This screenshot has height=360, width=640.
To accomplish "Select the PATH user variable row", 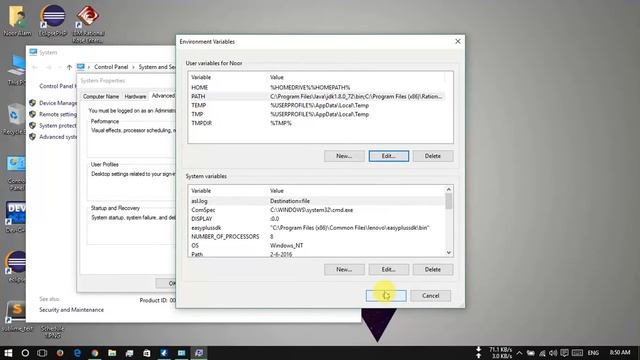I will pos(316,96).
